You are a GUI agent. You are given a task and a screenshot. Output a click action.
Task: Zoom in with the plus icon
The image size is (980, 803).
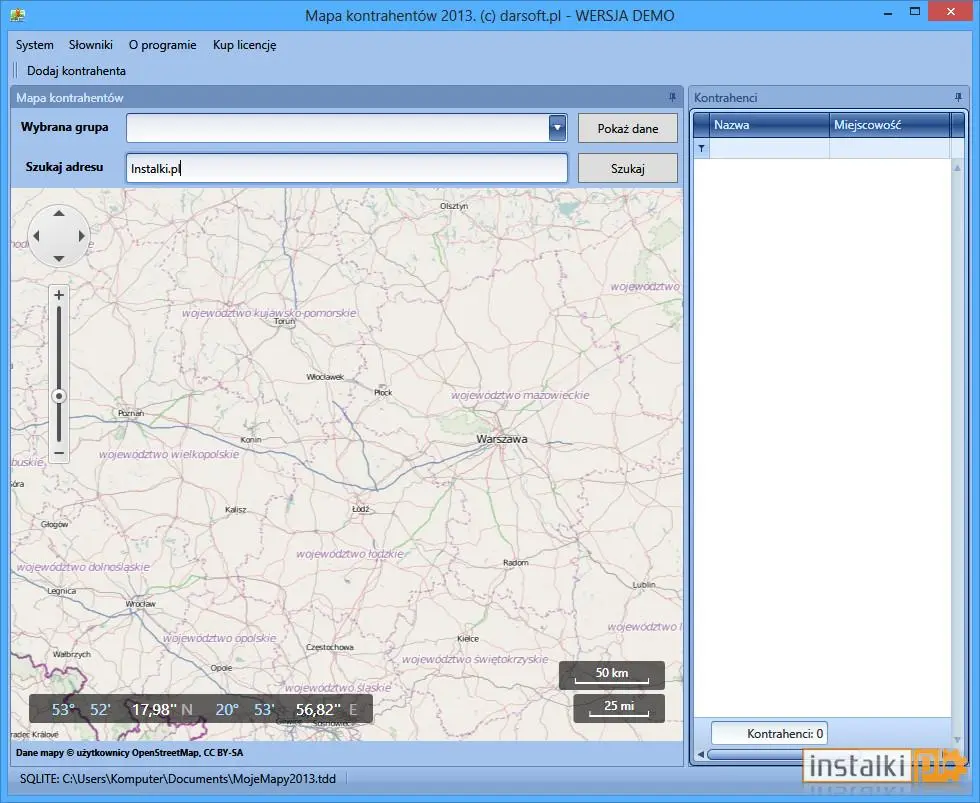coord(59,295)
